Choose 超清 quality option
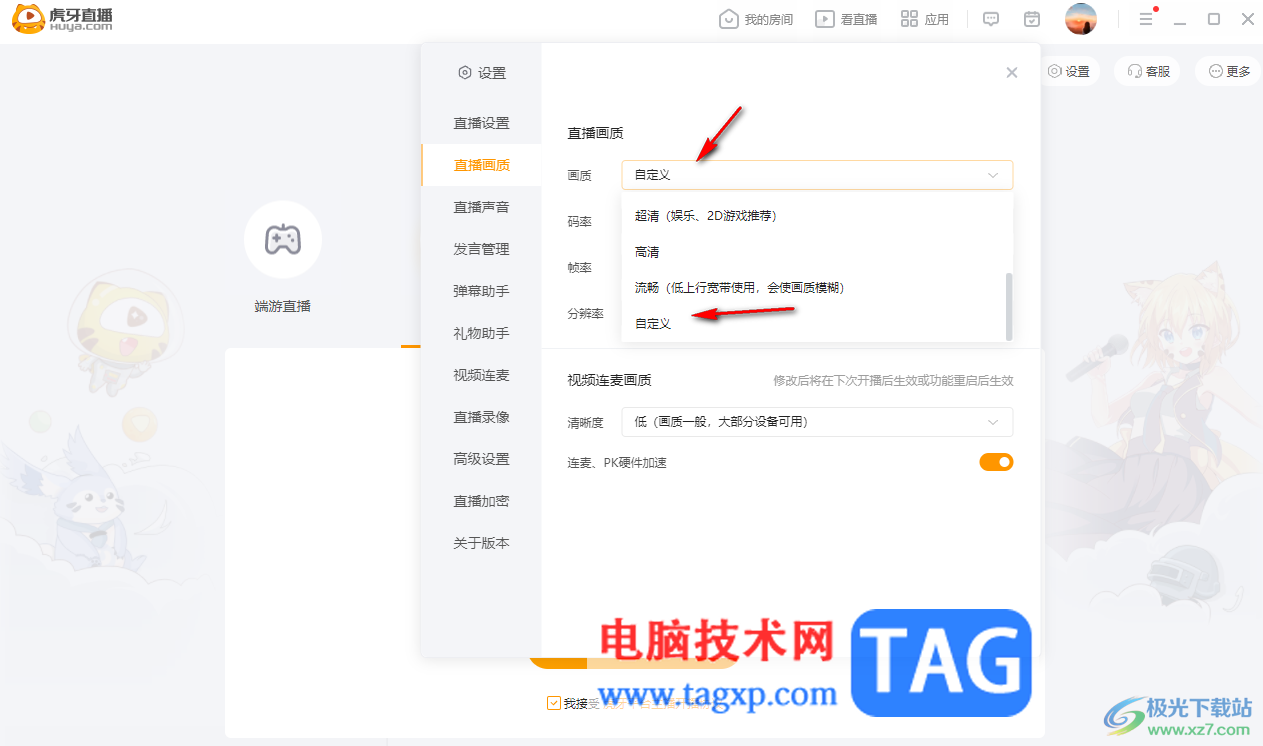The width and height of the screenshot is (1263, 746). (x=812, y=216)
